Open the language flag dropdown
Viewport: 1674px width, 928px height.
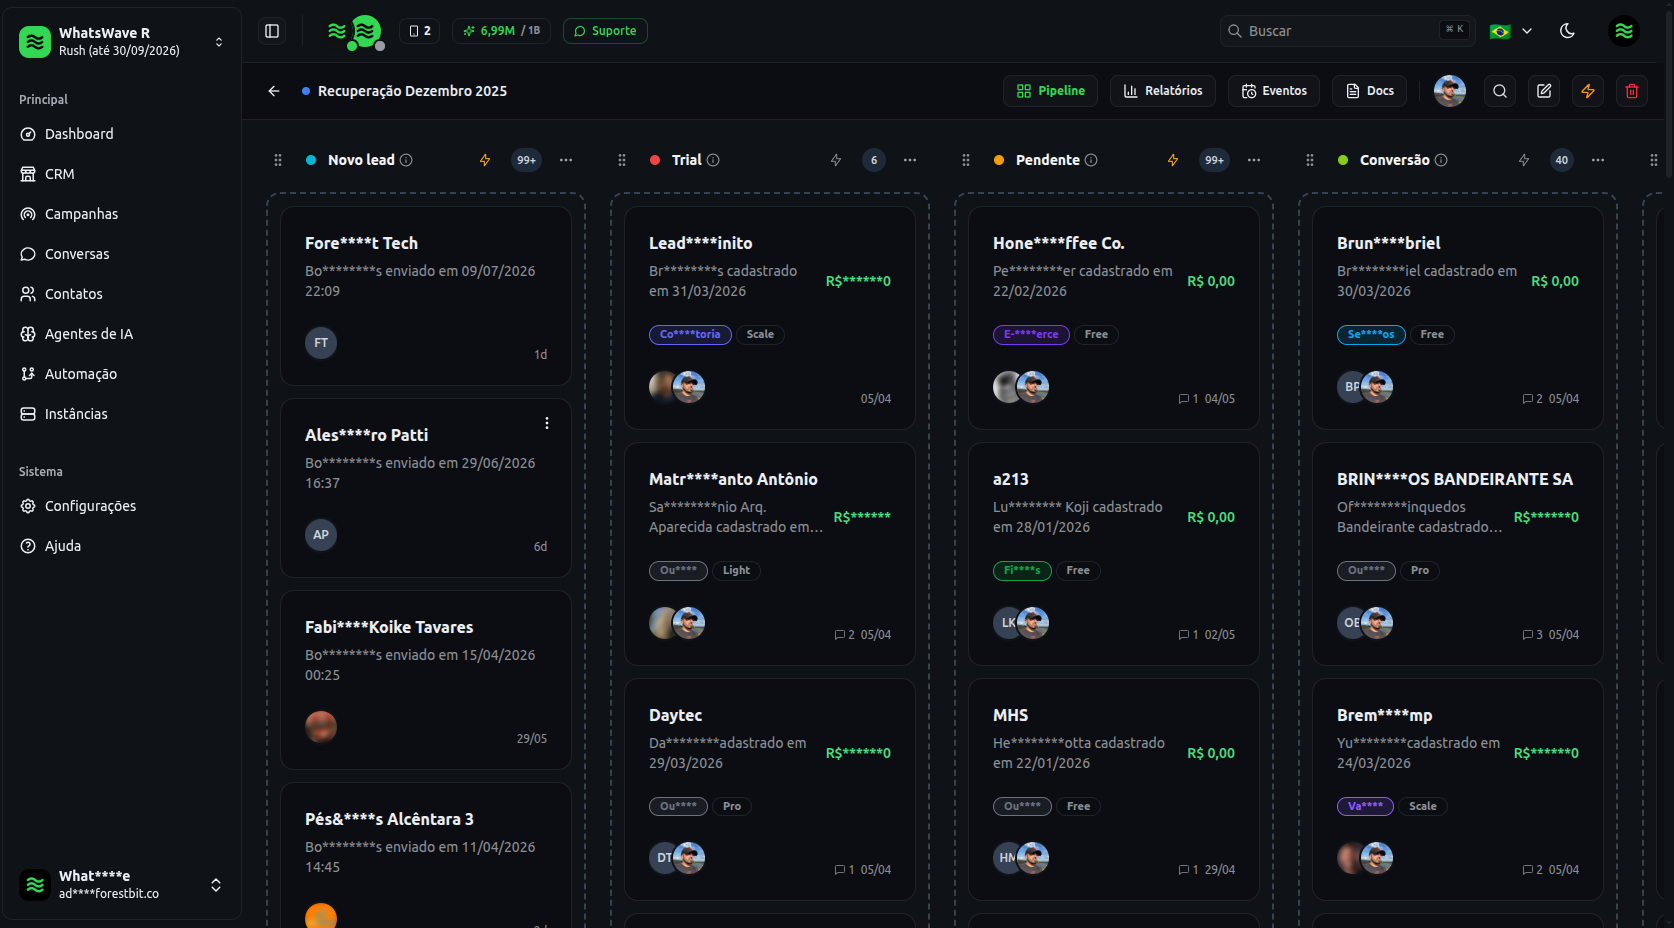tap(1510, 31)
